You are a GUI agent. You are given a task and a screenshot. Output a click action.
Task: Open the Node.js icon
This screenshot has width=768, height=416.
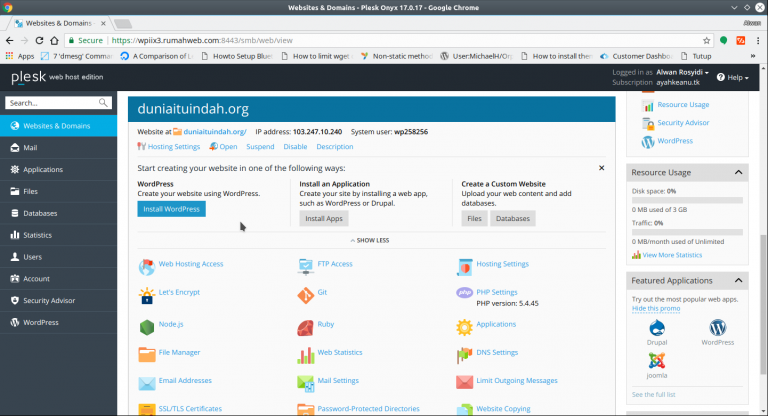coord(146,327)
